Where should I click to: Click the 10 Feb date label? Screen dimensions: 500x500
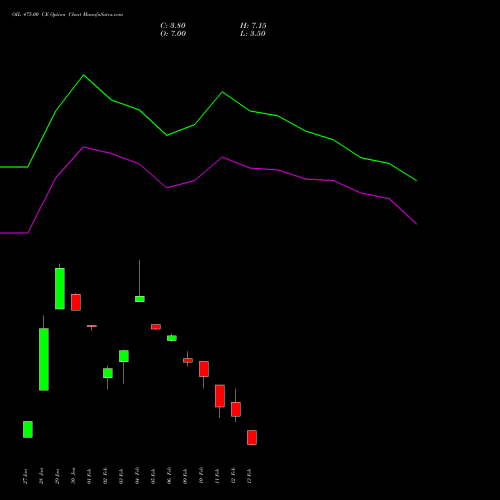(x=202, y=476)
